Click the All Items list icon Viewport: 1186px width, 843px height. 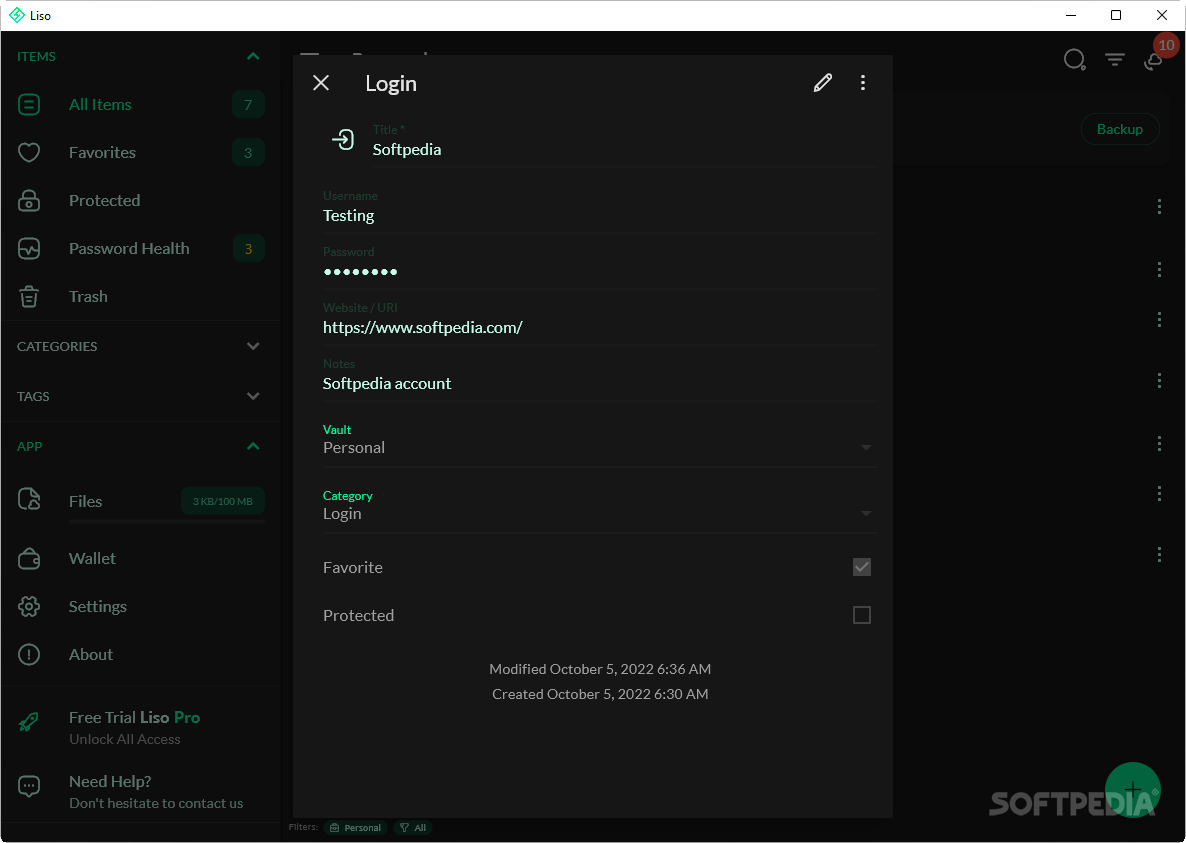[x=29, y=104]
